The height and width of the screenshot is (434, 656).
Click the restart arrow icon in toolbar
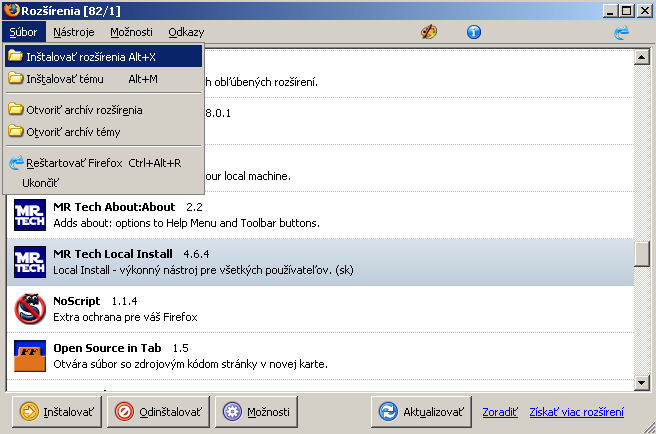(x=622, y=32)
